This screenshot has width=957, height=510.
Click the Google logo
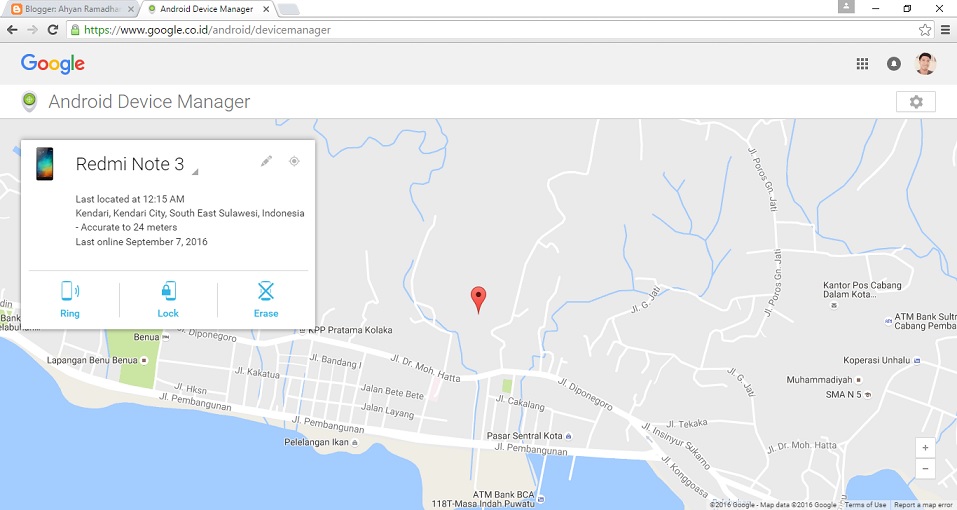[52, 63]
